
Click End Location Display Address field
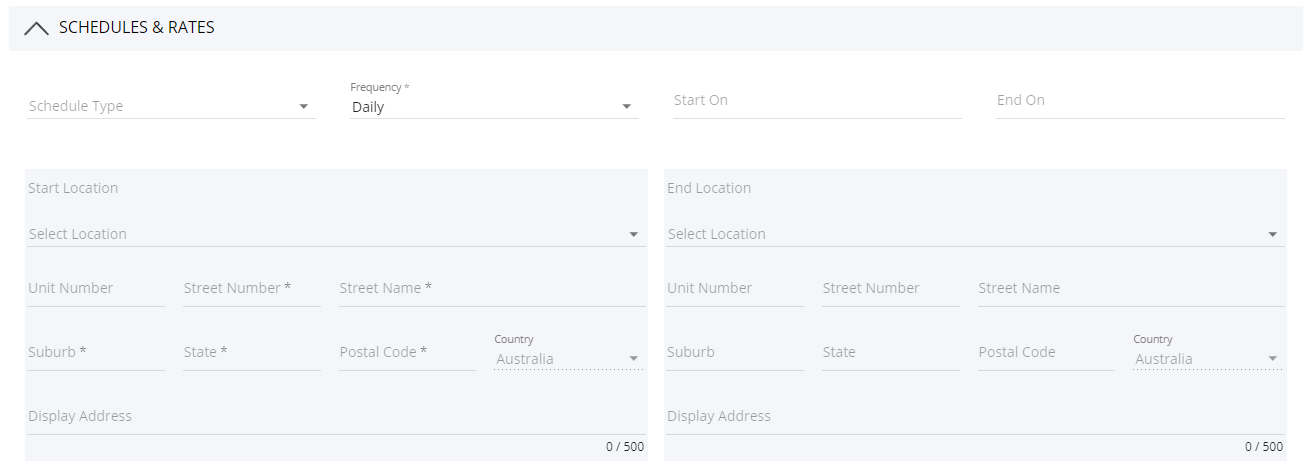click(973, 416)
